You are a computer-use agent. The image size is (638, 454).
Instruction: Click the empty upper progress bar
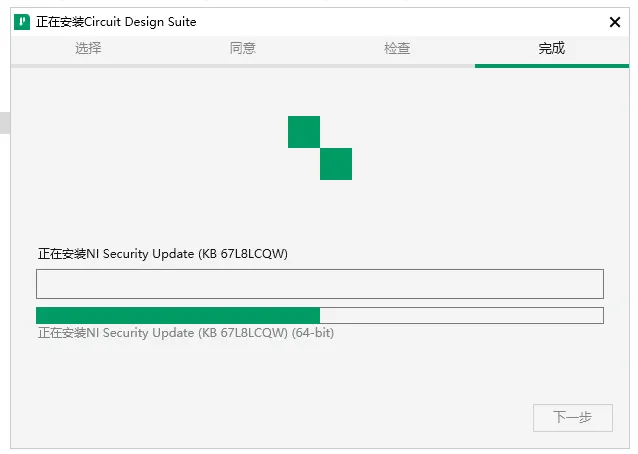[x=319, y=284]
